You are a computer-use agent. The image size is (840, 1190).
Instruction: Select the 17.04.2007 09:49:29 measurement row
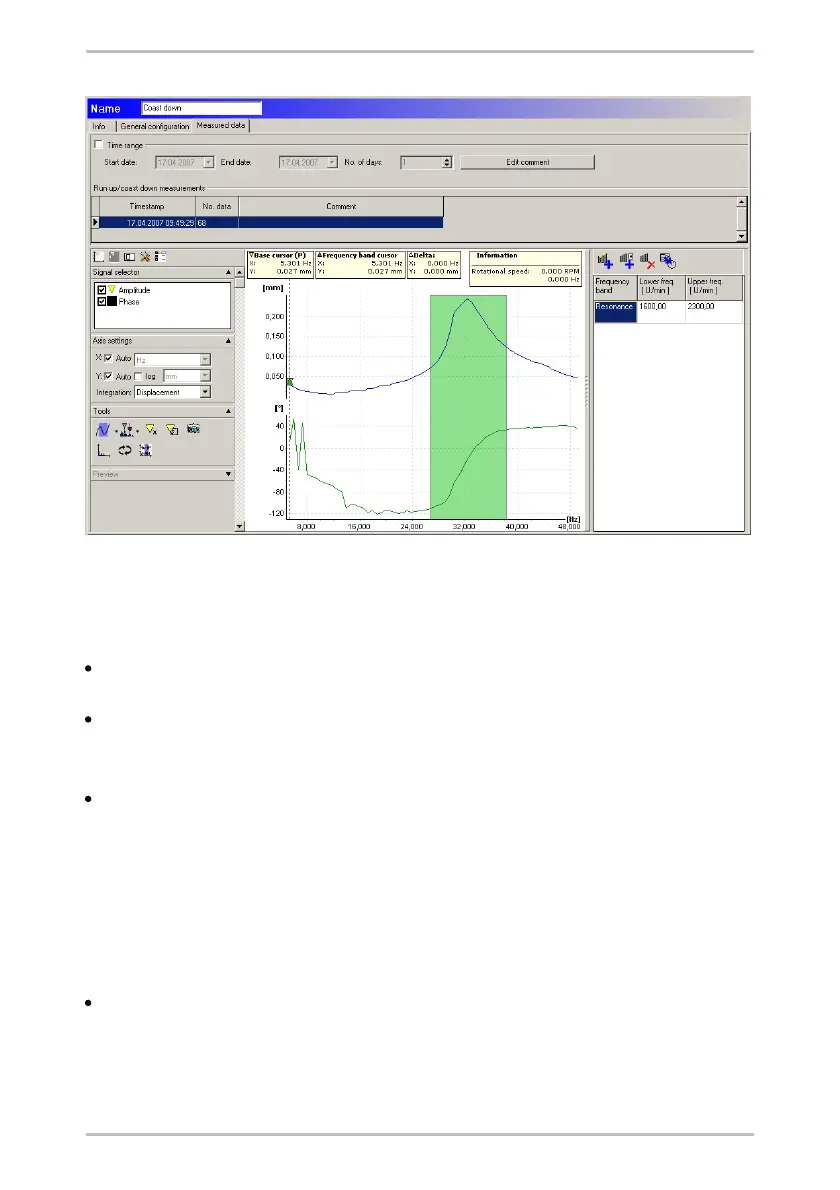[x=272, y=222]
